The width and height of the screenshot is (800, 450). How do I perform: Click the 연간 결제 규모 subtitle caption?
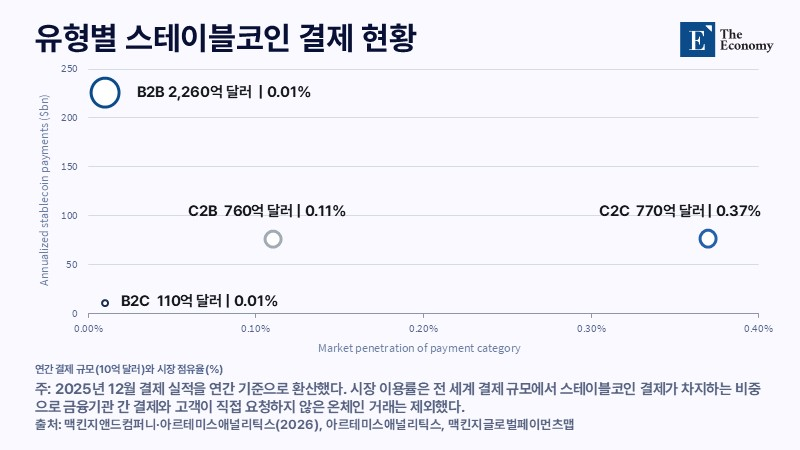129,369
